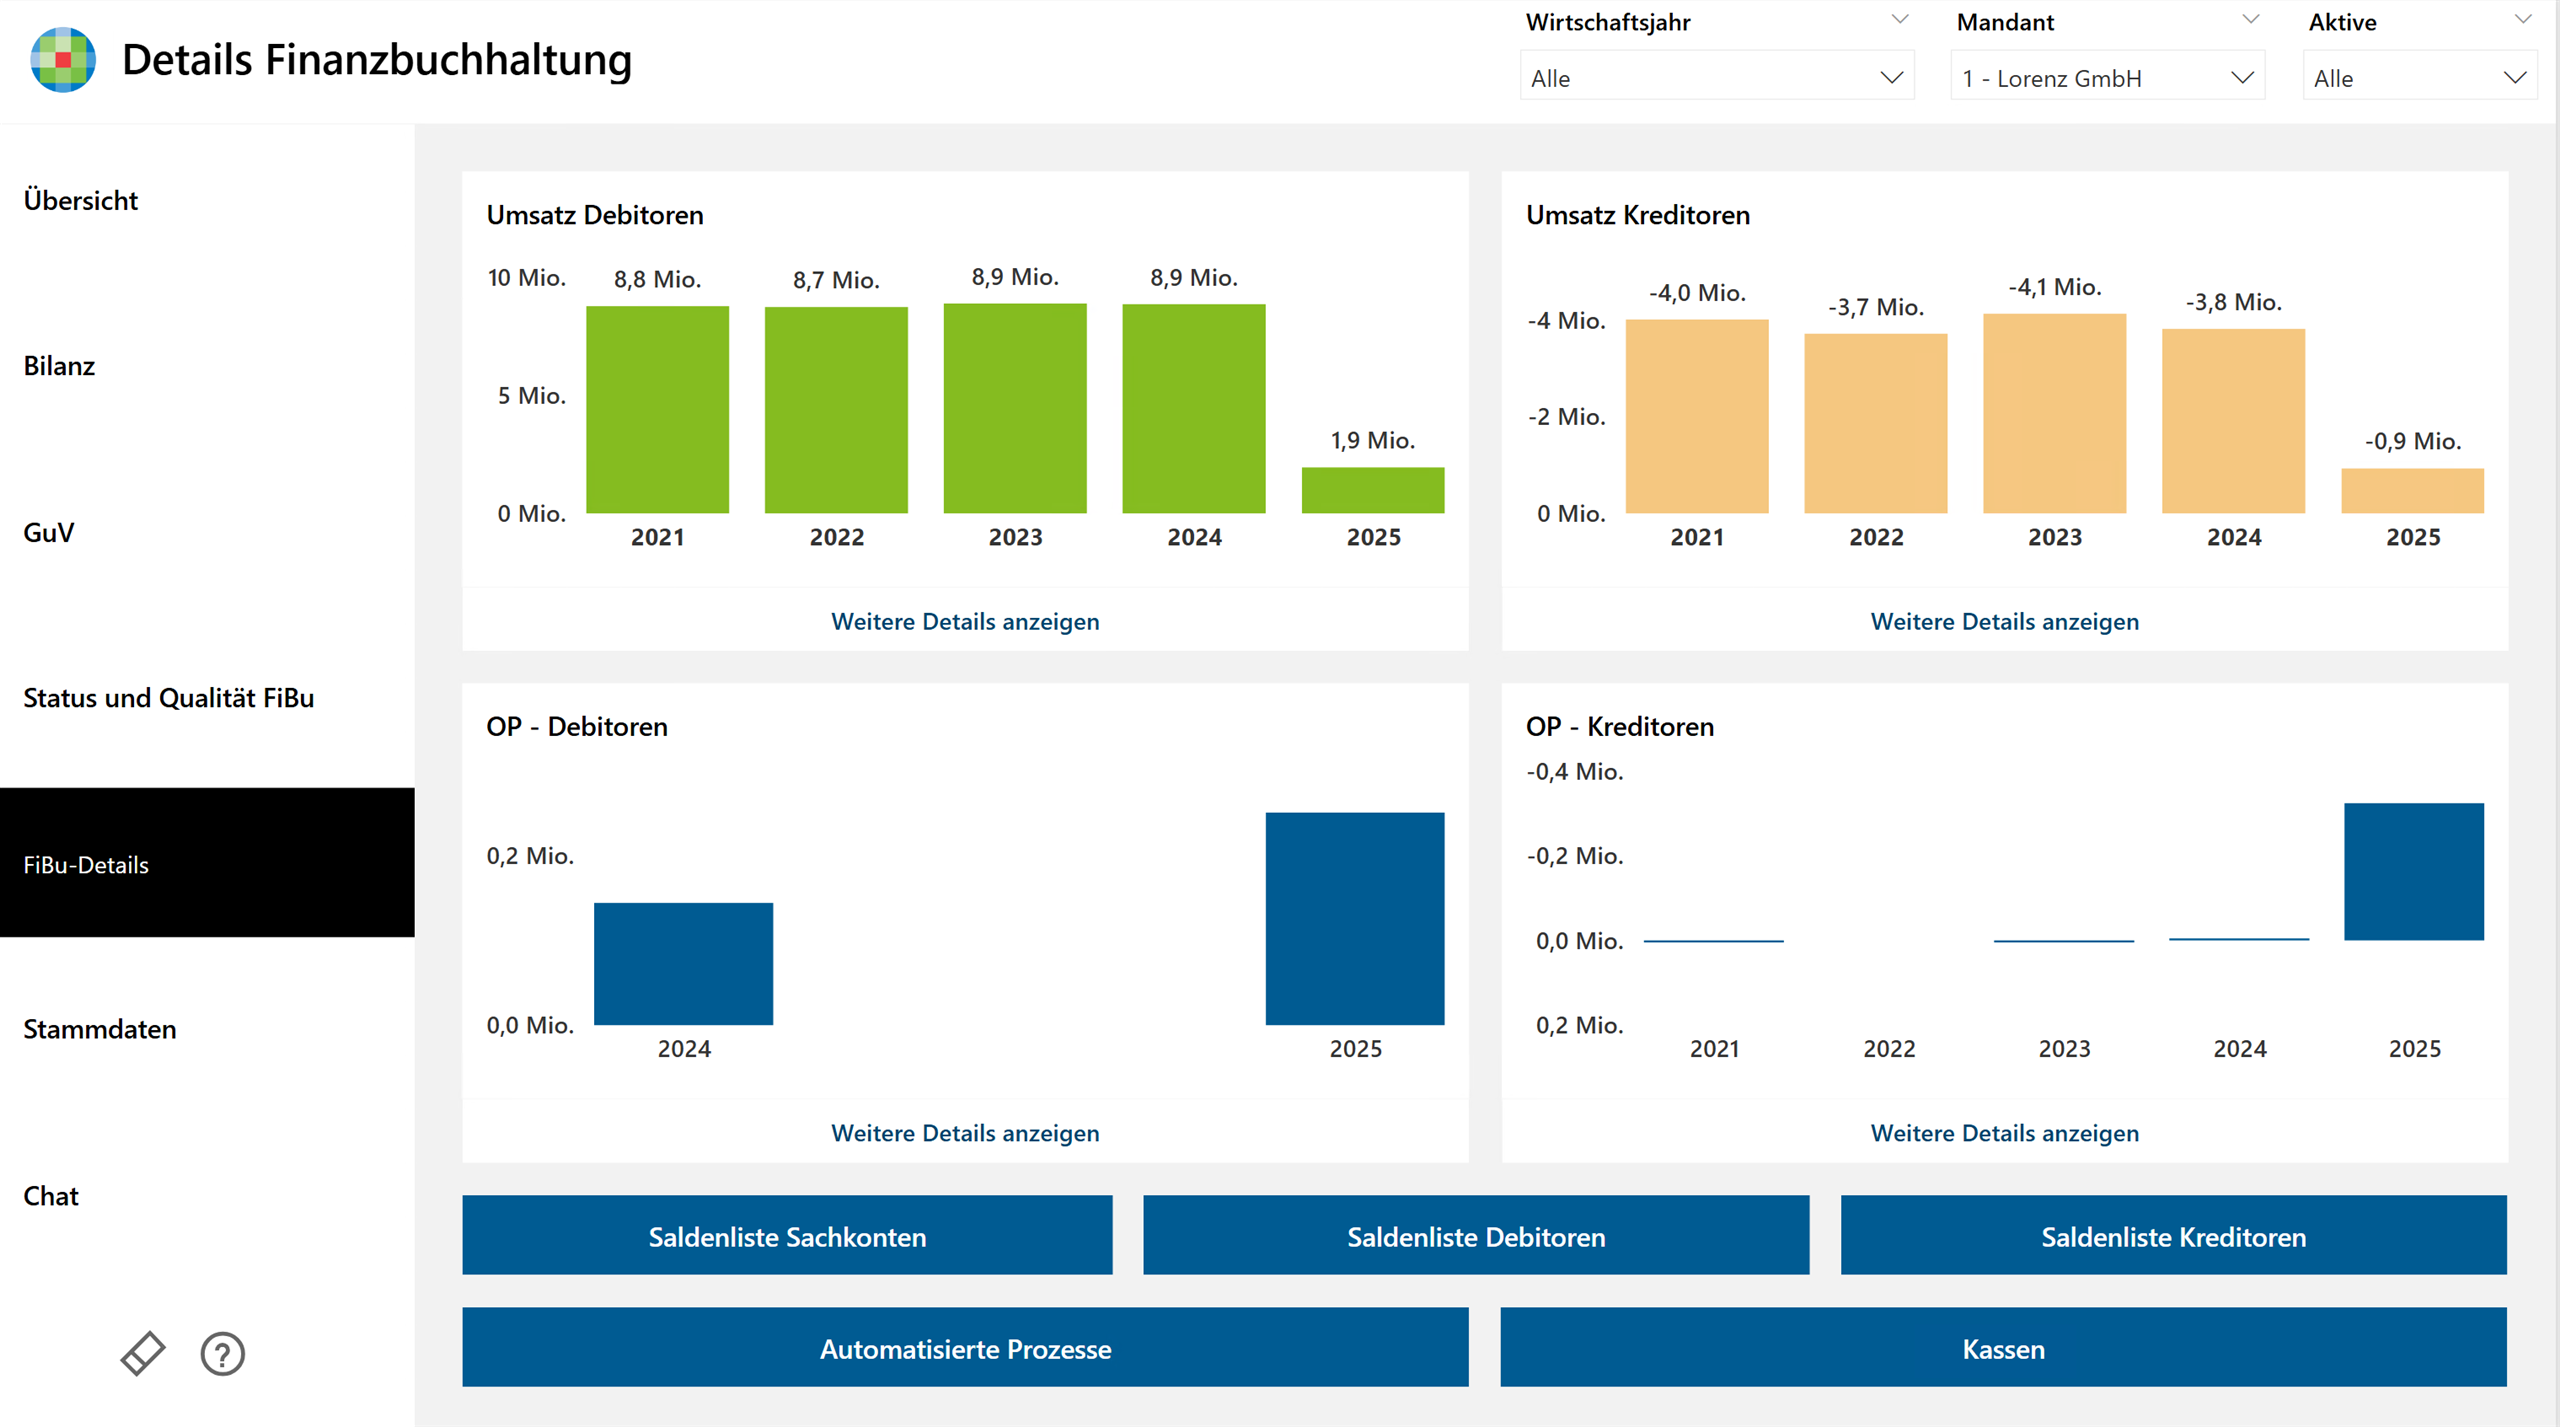
Task: Open the GuV page
Action: point(207,532)
